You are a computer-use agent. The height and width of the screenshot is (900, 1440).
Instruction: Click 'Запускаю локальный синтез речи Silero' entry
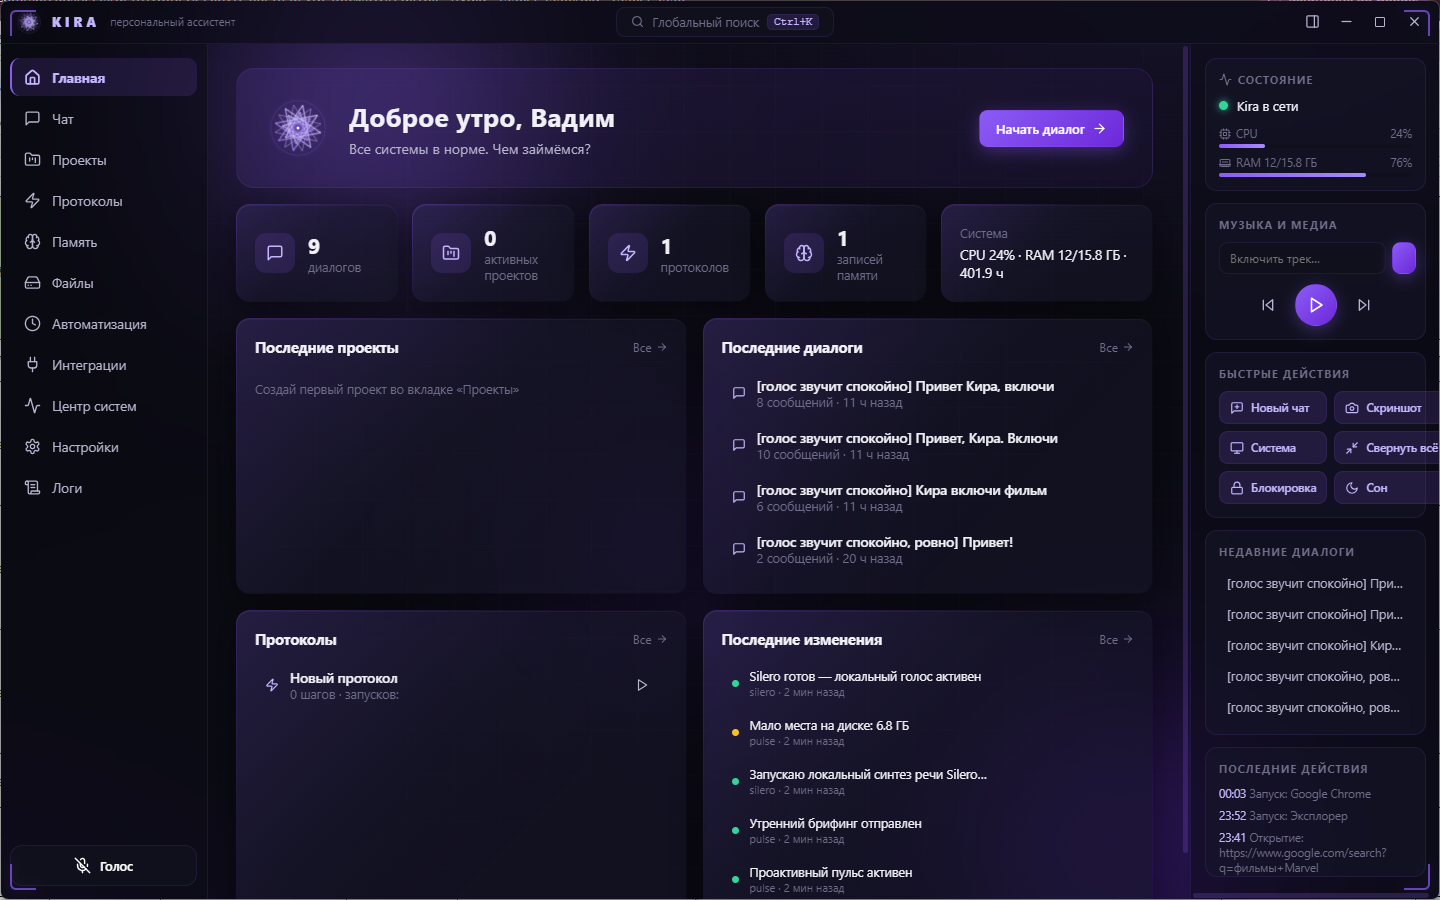pyautogui.click(x=927, y=782)
